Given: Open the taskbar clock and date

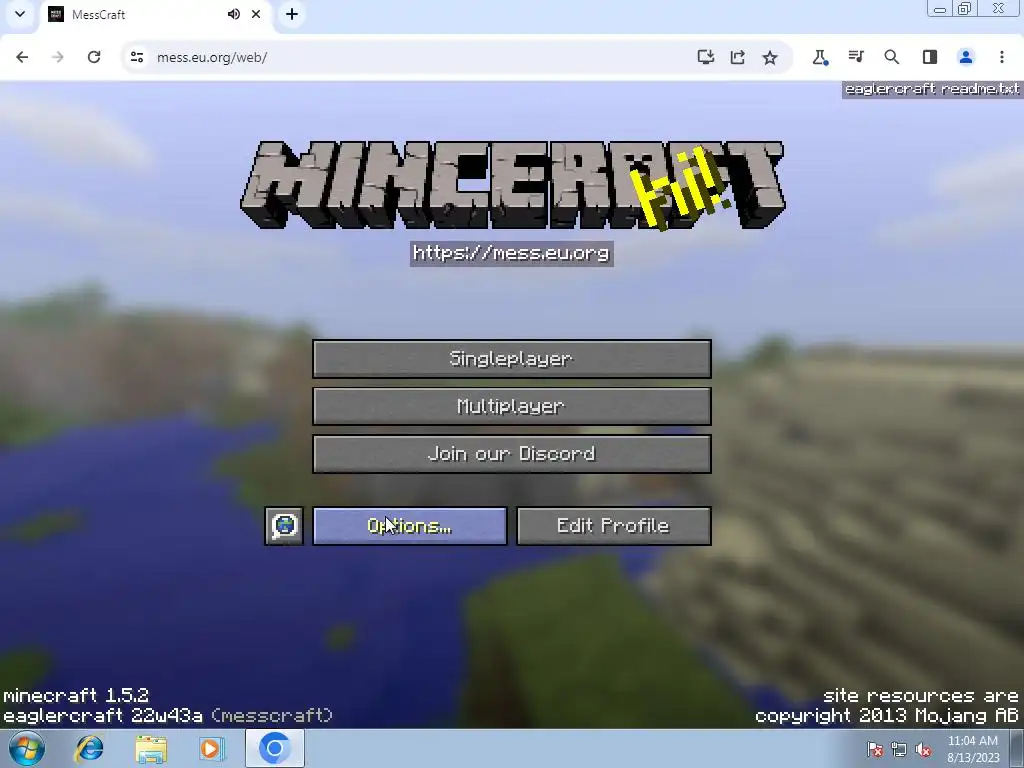Looking at the screenshot, I should (x=973, y=749).
